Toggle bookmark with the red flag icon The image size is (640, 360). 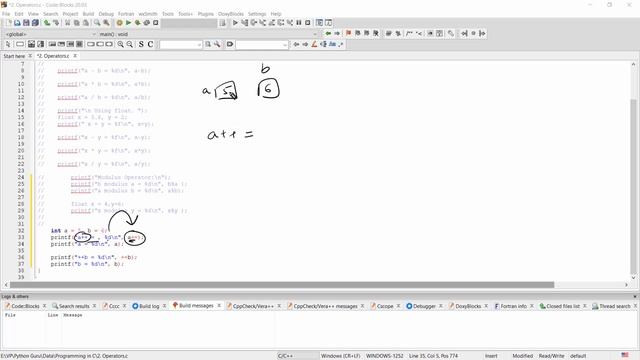tap(349, 33)
